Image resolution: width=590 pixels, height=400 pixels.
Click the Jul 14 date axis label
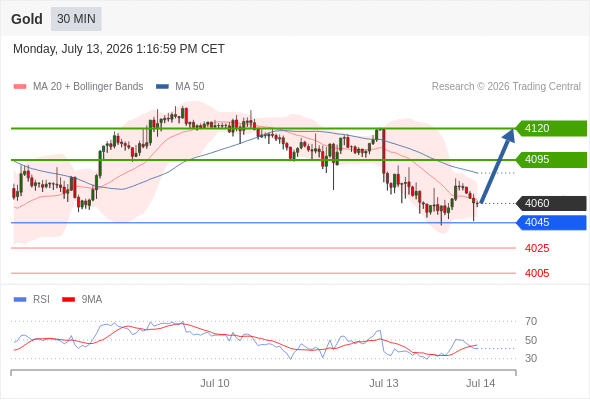pos(481,383)
